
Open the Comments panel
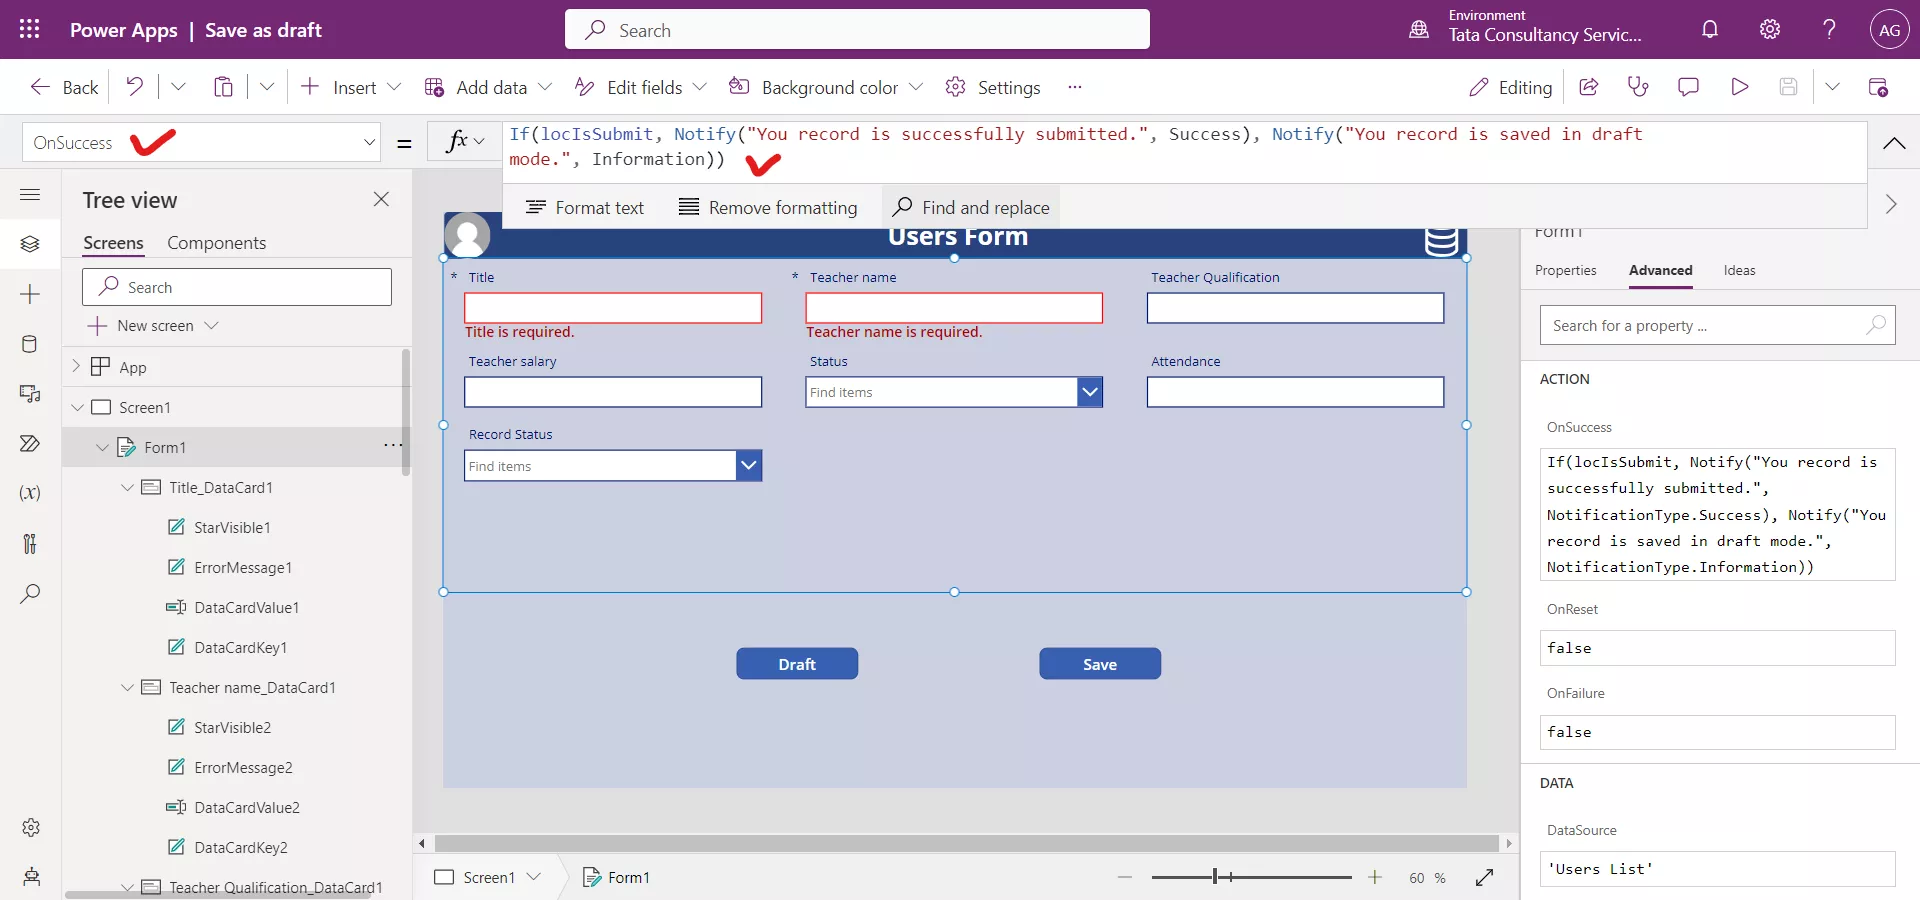[x=1689, y=87]
